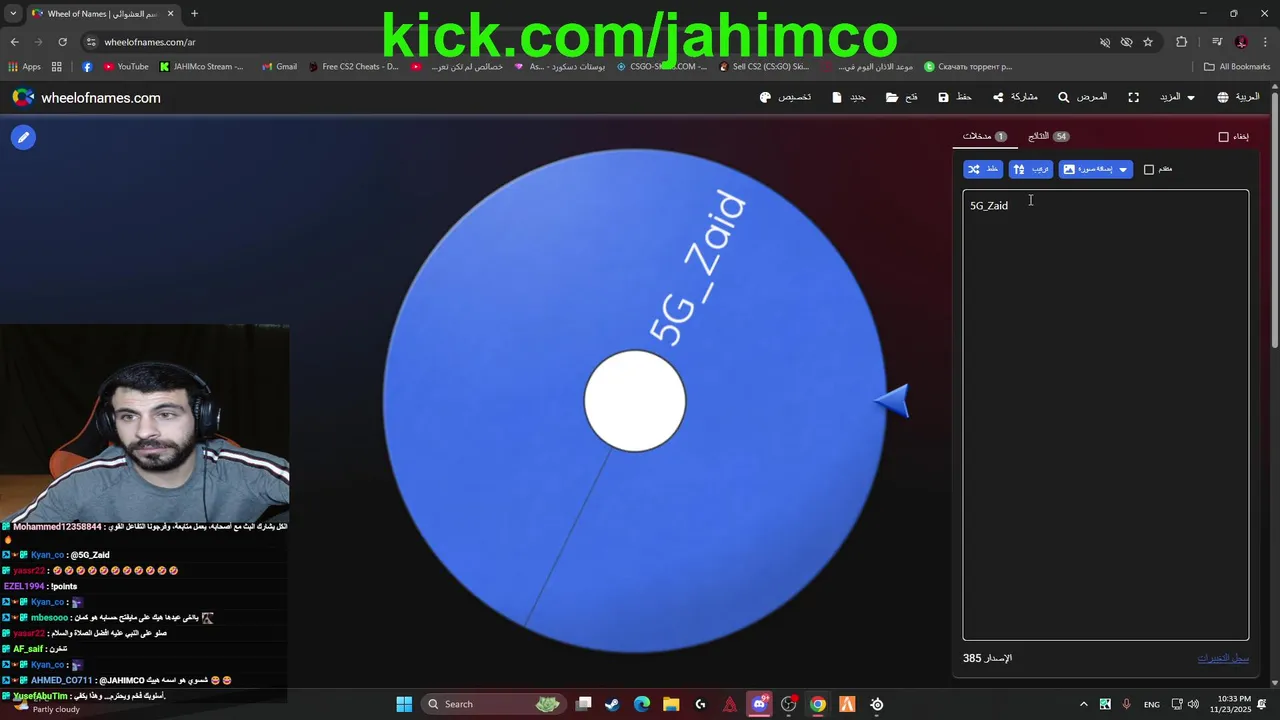This screenshot has width=1280, height=720.
Task: Open the YouTube bookmark
Action: click(126, 67)
